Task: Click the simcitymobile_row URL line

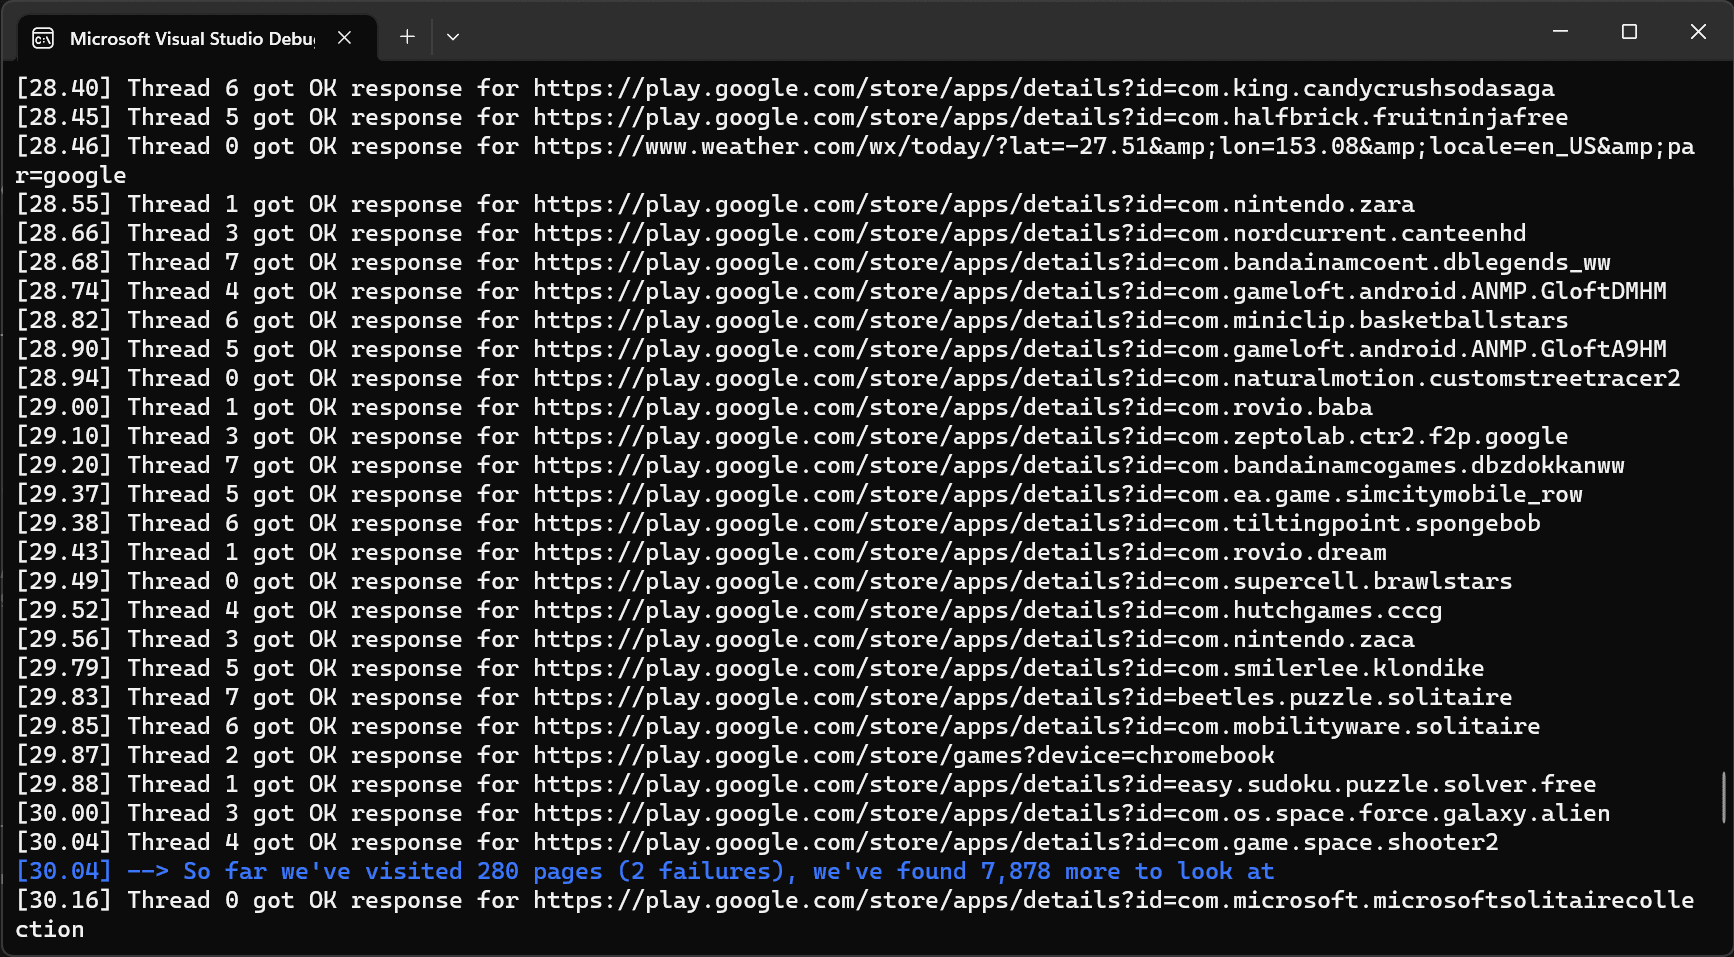Action: (x=799, y=494)
